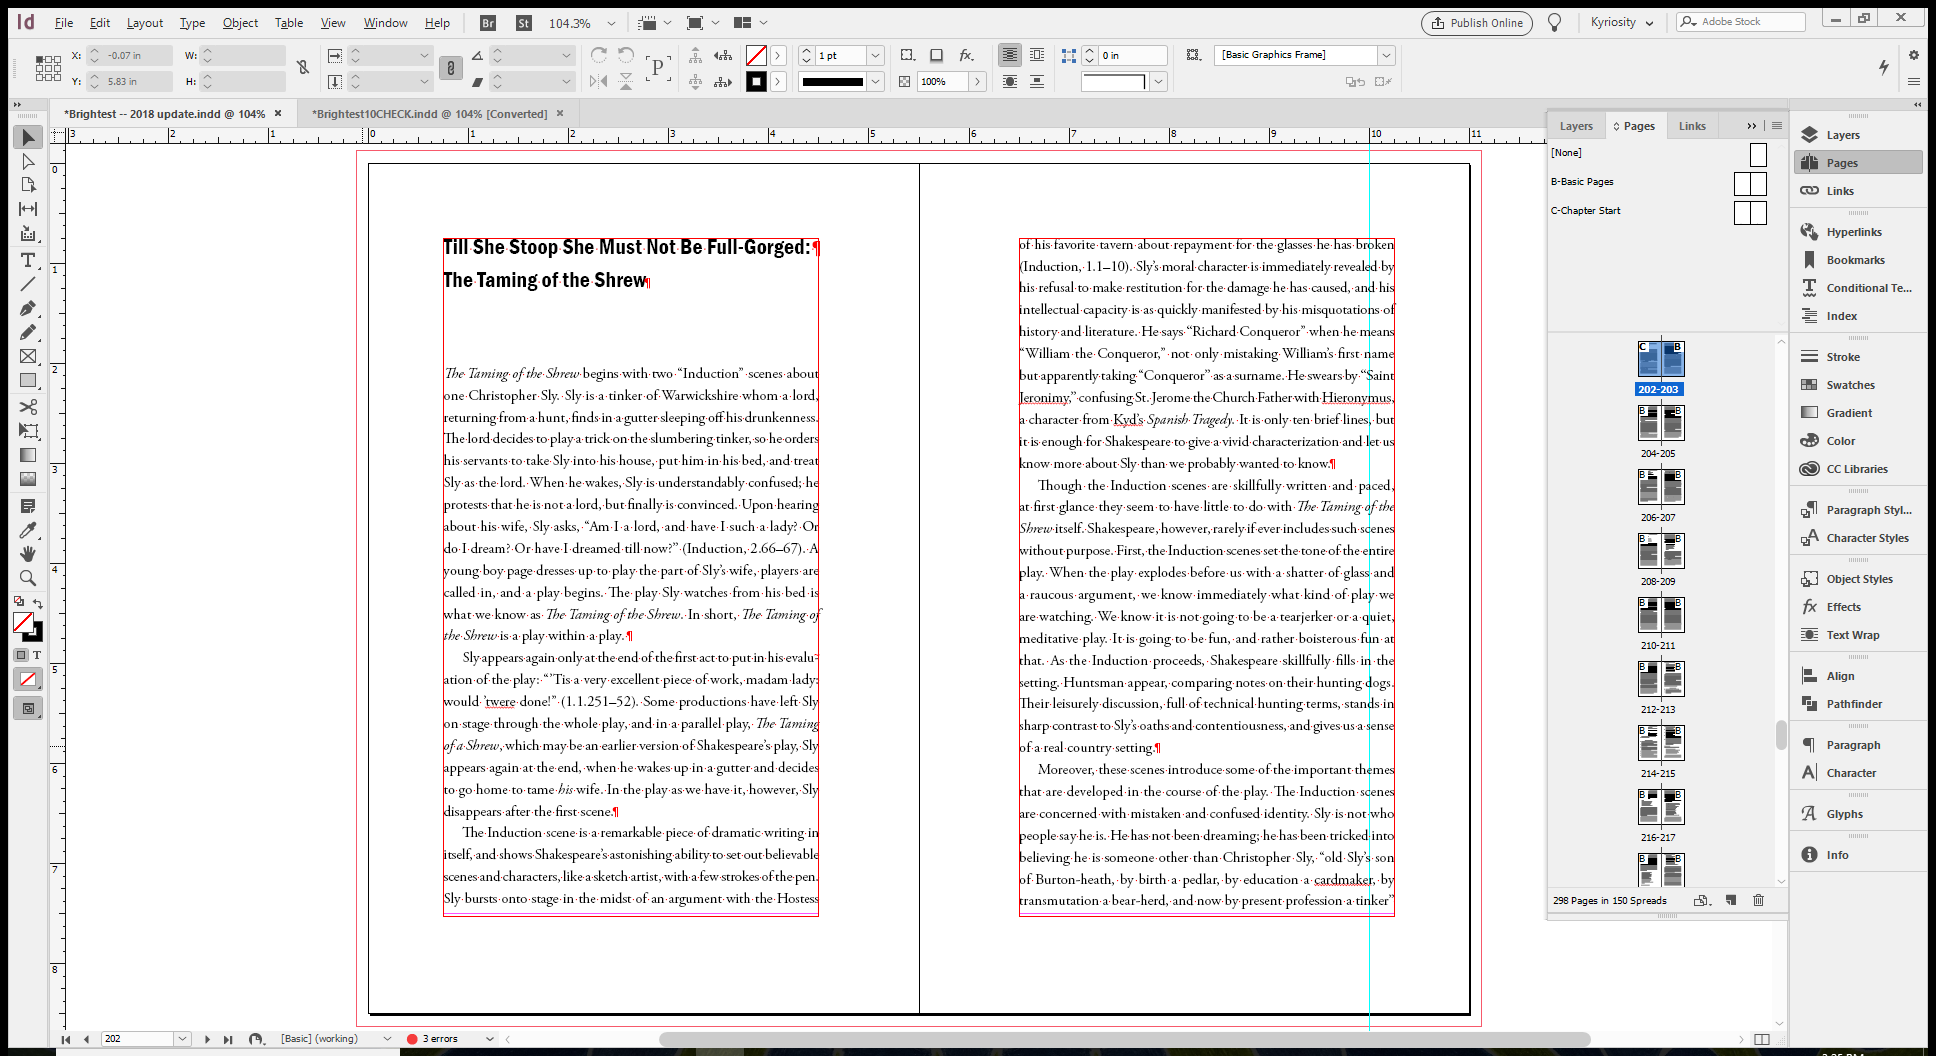Click the Fill swatch in toolbox
The width and height of the screenshot is (1936, 1056).
coord(22,622)
